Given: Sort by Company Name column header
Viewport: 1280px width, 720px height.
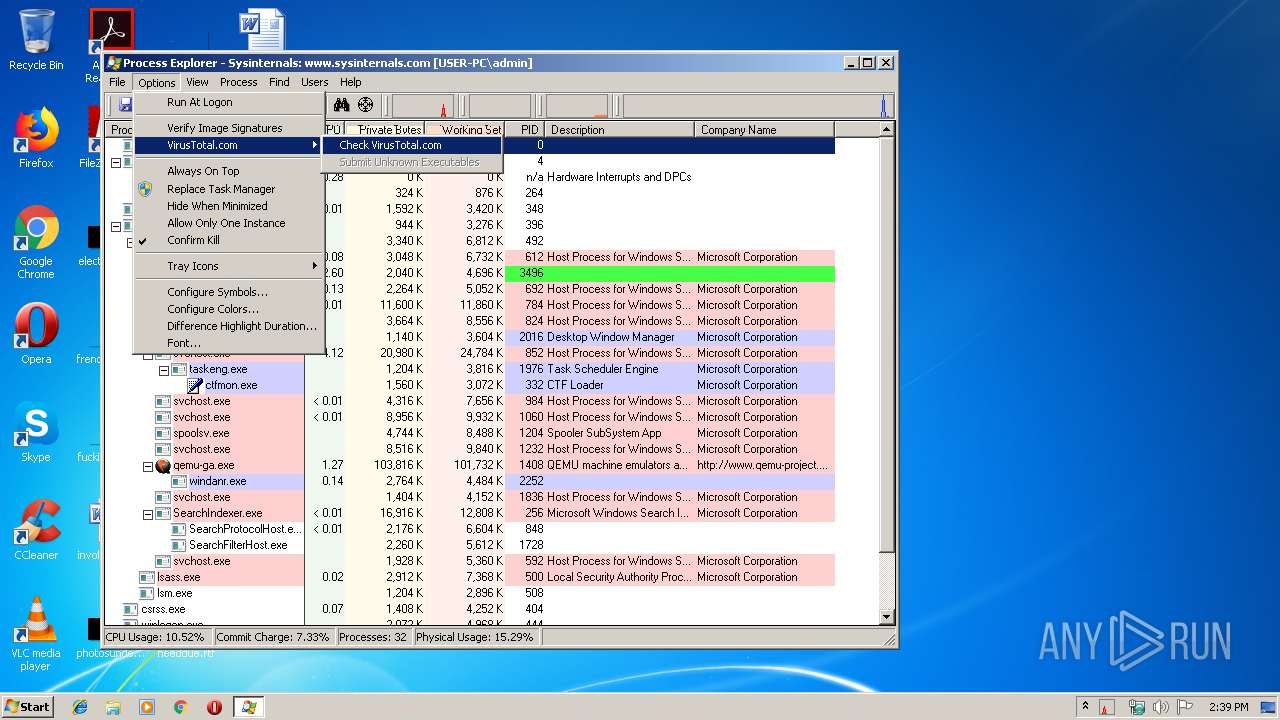Looking at the screenshot, I should [x=765, y=129].
